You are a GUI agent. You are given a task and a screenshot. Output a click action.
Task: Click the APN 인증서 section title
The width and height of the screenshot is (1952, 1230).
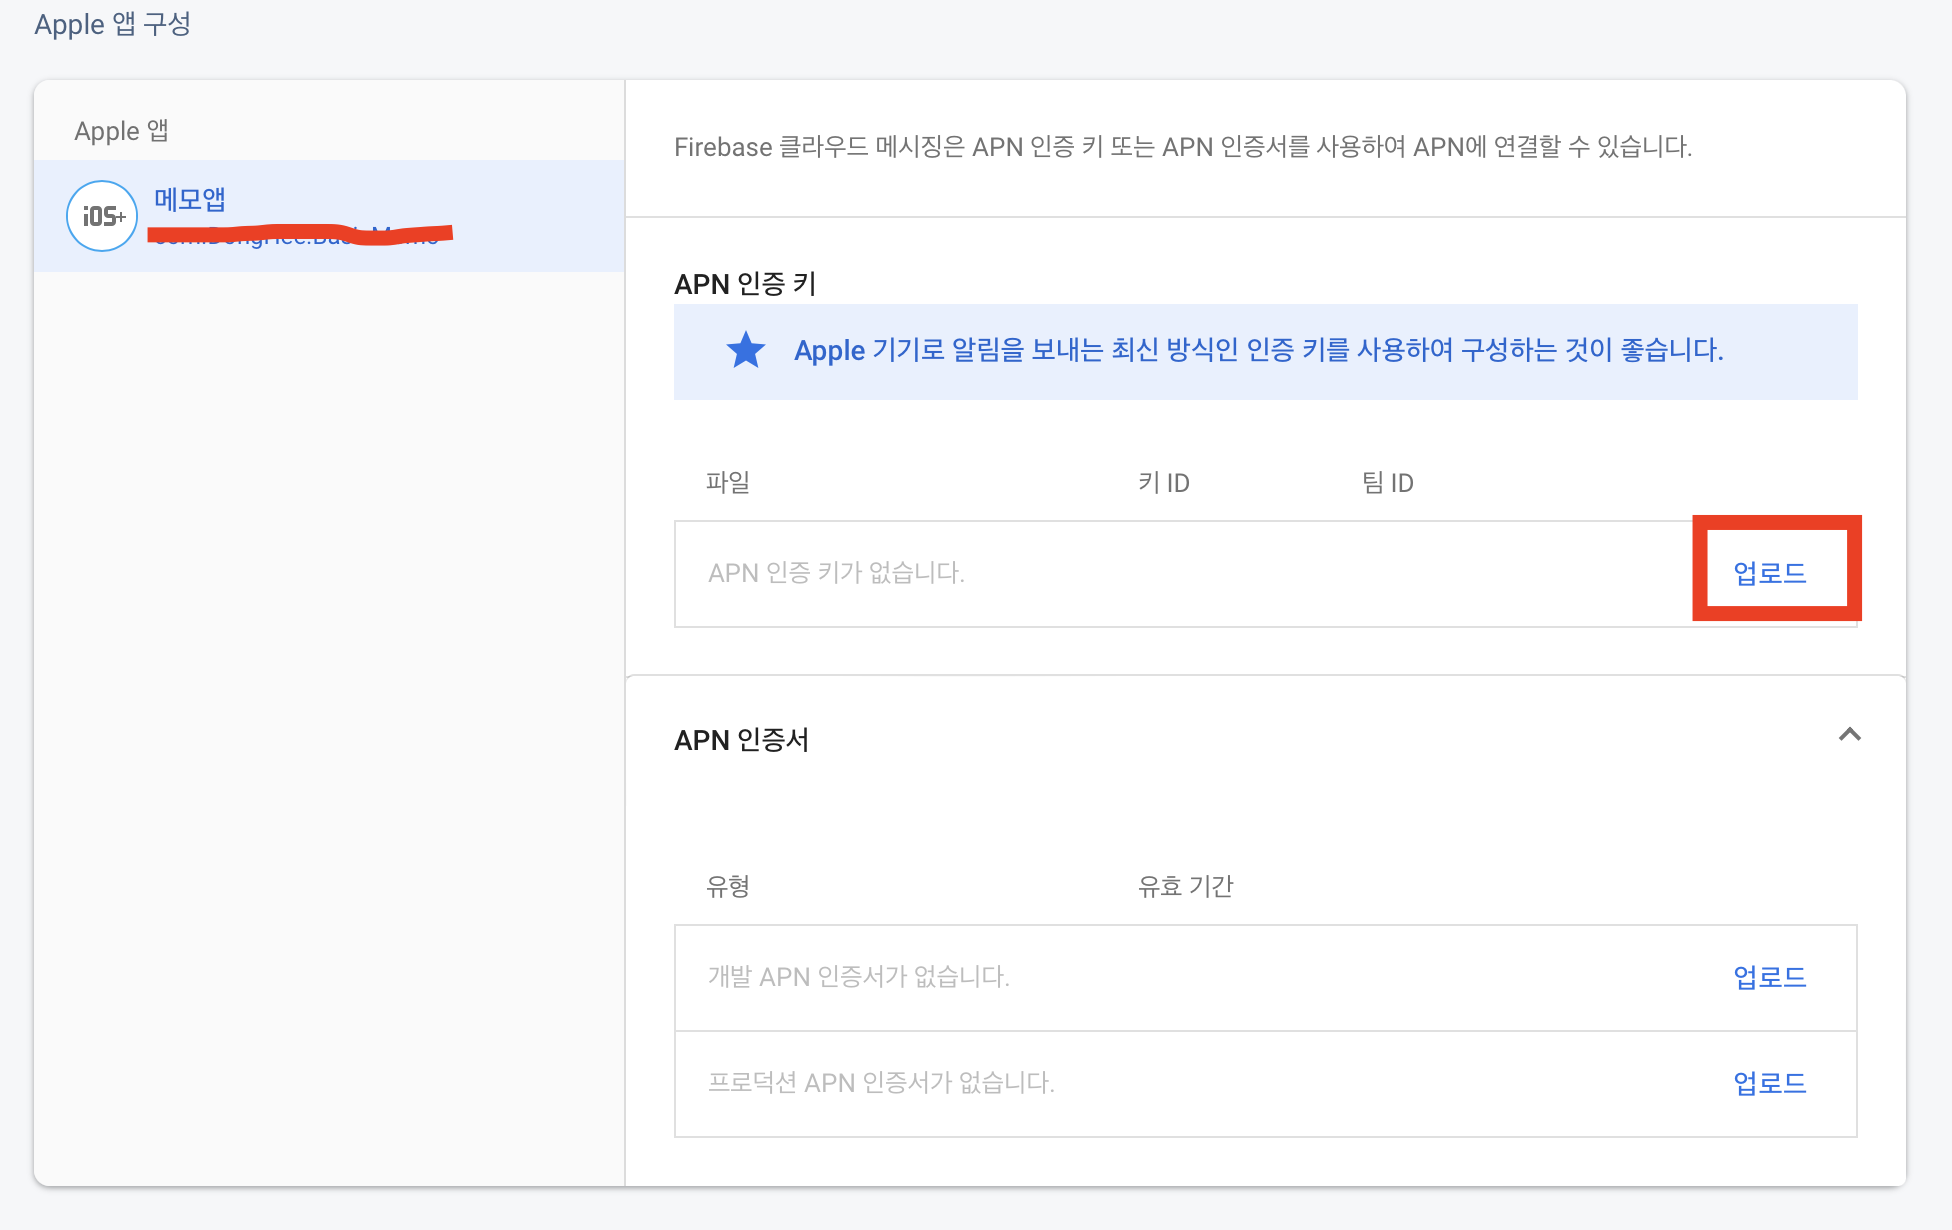pos(741,740)
